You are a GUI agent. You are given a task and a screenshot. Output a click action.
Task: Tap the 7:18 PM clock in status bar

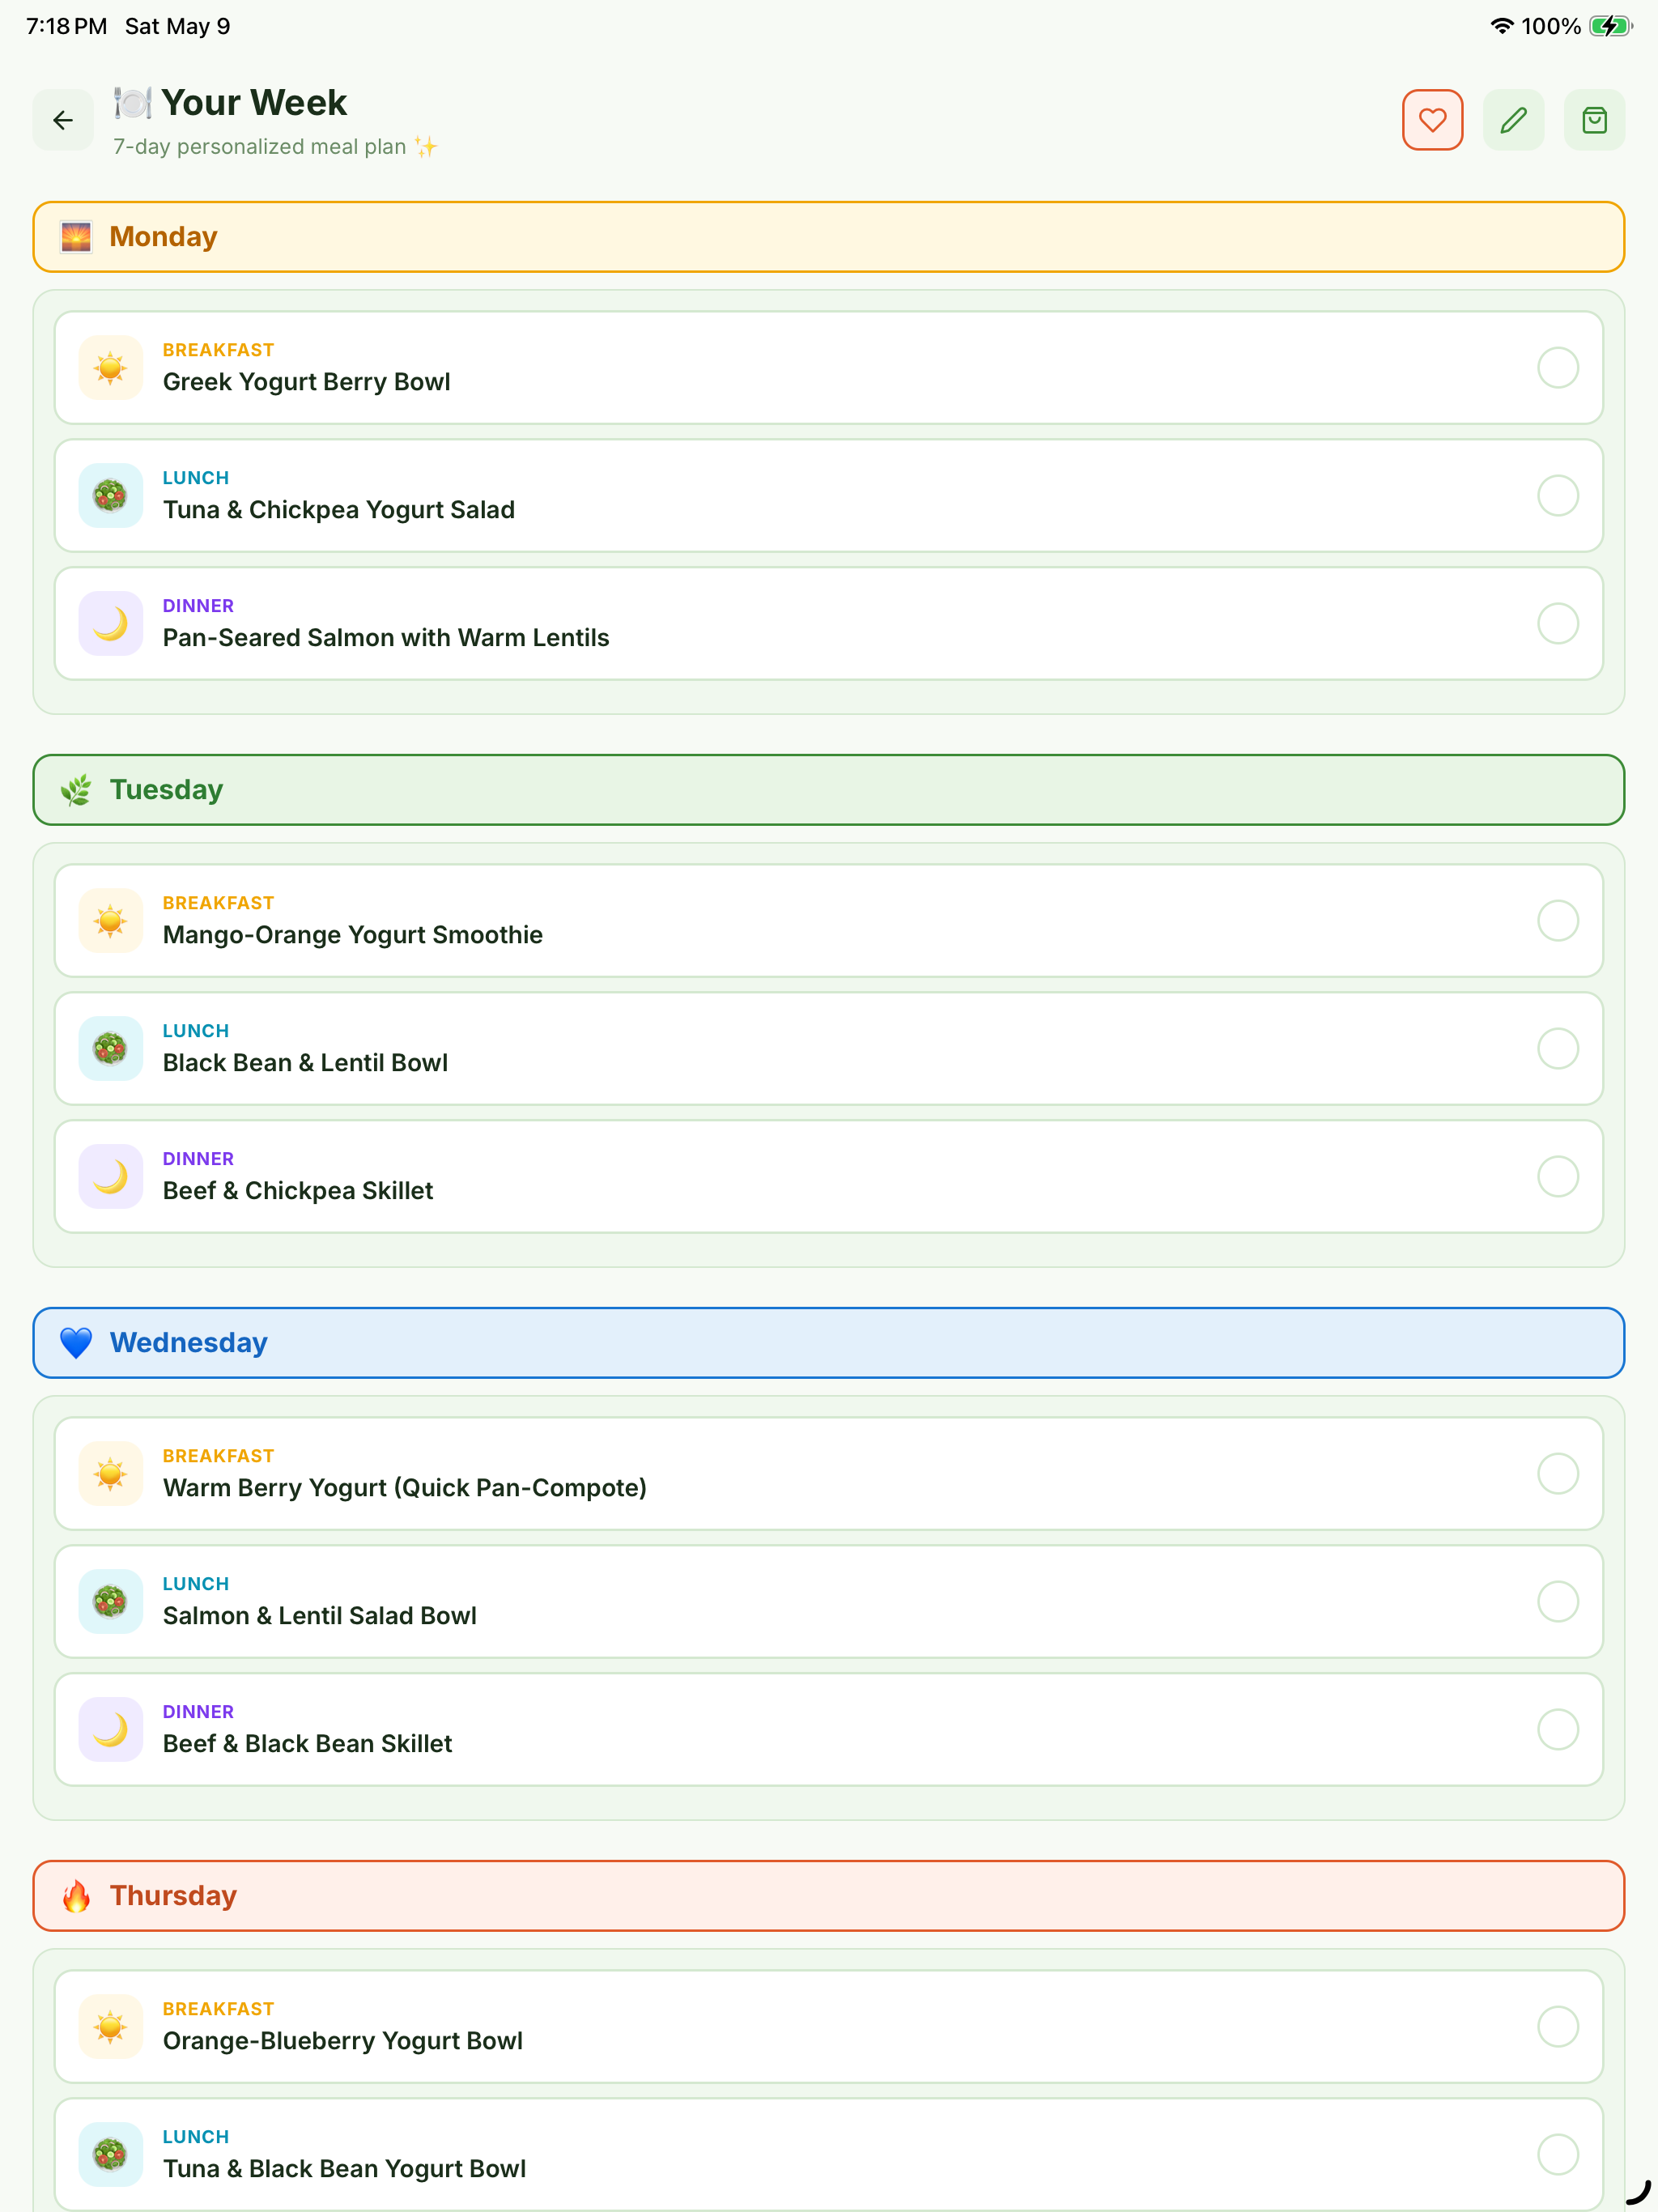click(x=66, y=27)
